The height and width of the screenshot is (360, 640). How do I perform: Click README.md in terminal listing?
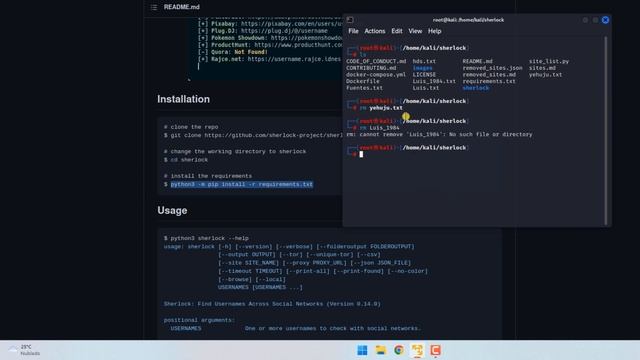(x=477, y=61)
